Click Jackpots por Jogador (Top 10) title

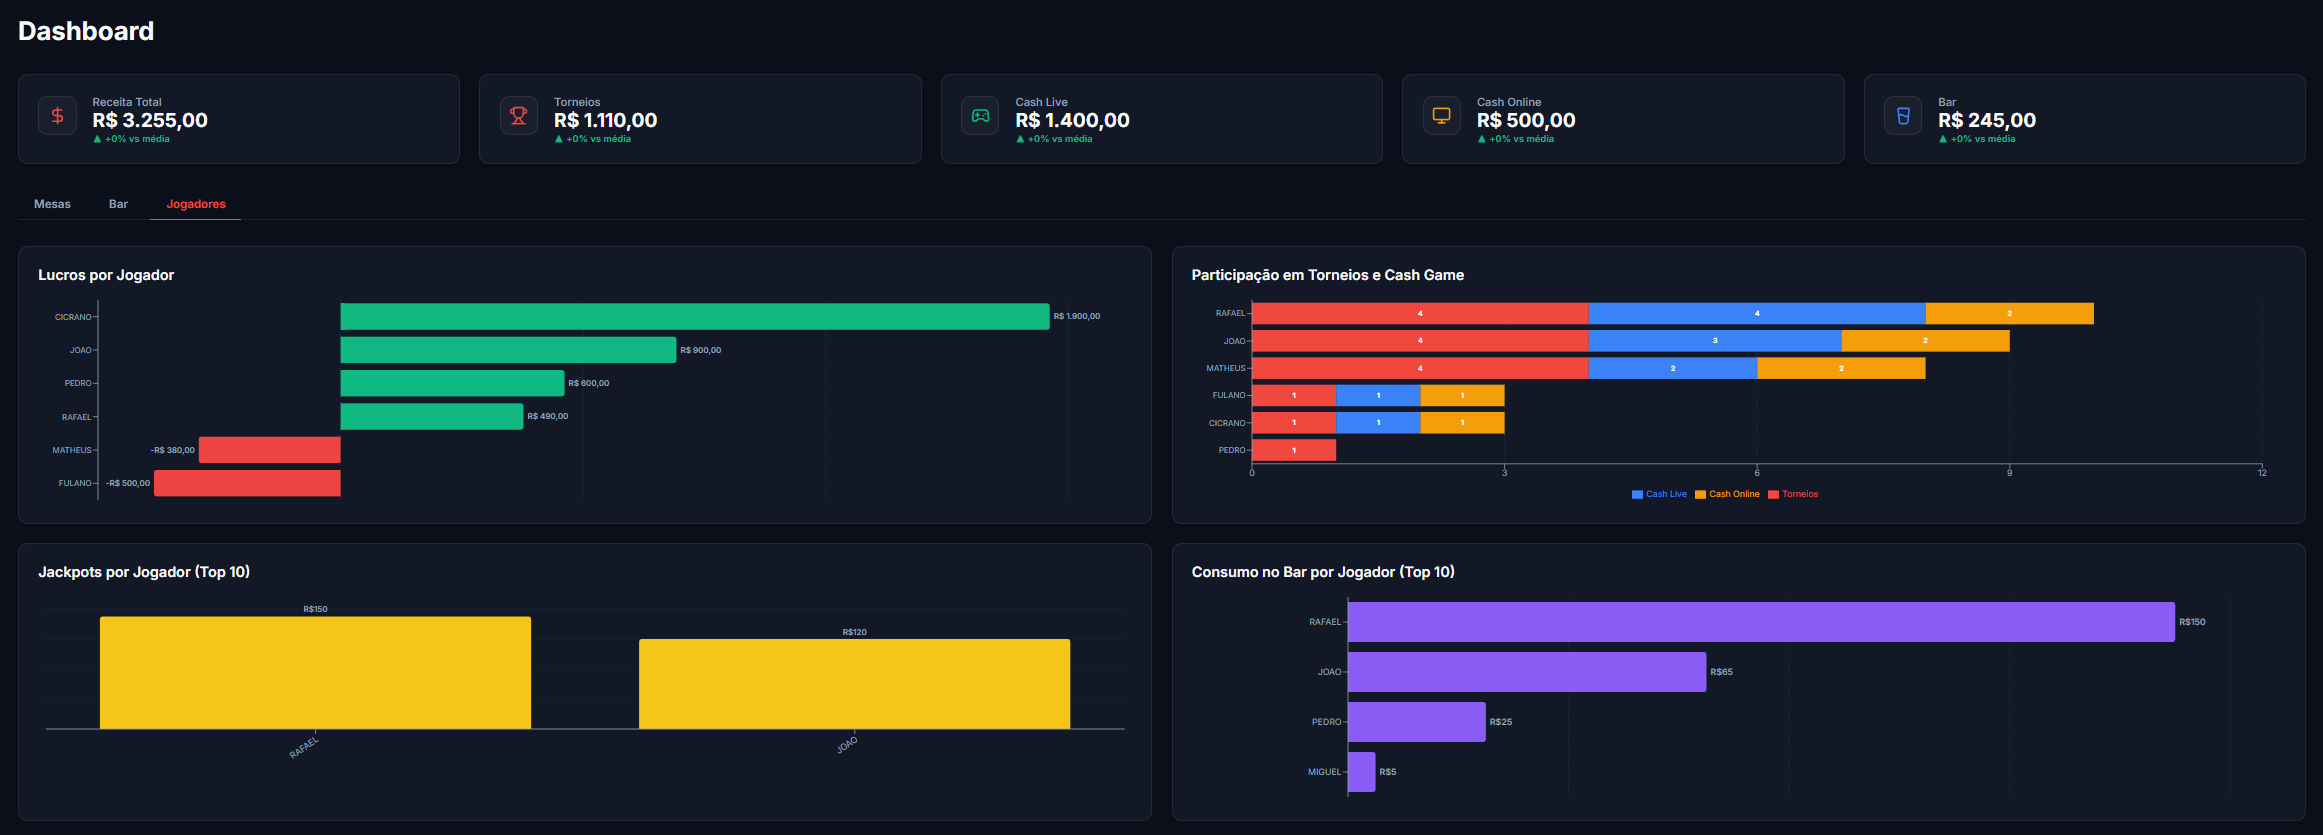(x=144, y=572)
